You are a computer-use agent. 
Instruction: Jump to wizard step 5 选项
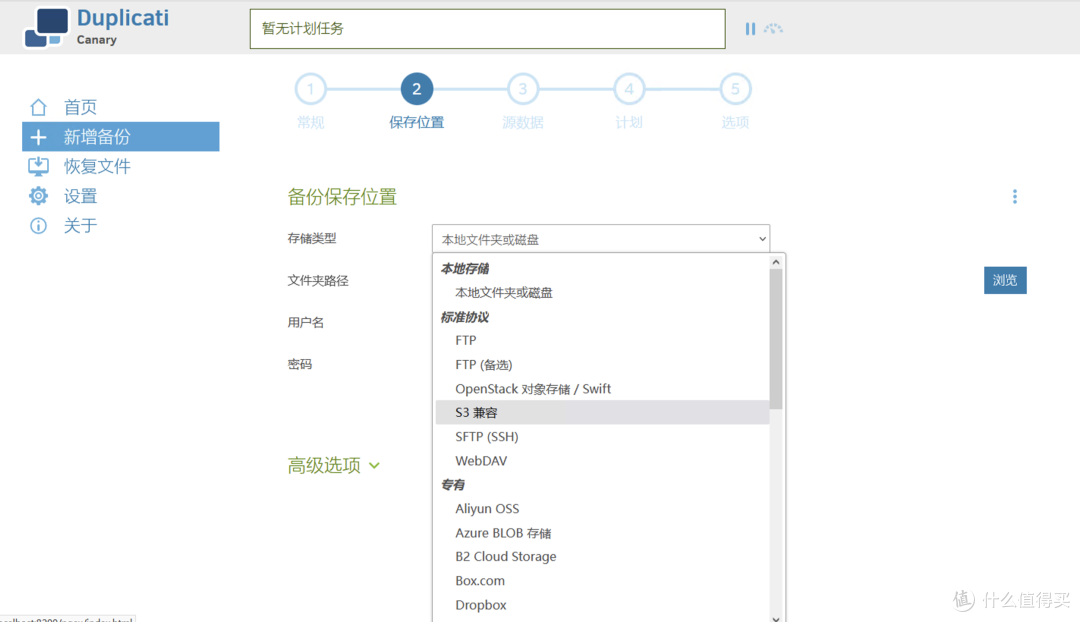735,90
